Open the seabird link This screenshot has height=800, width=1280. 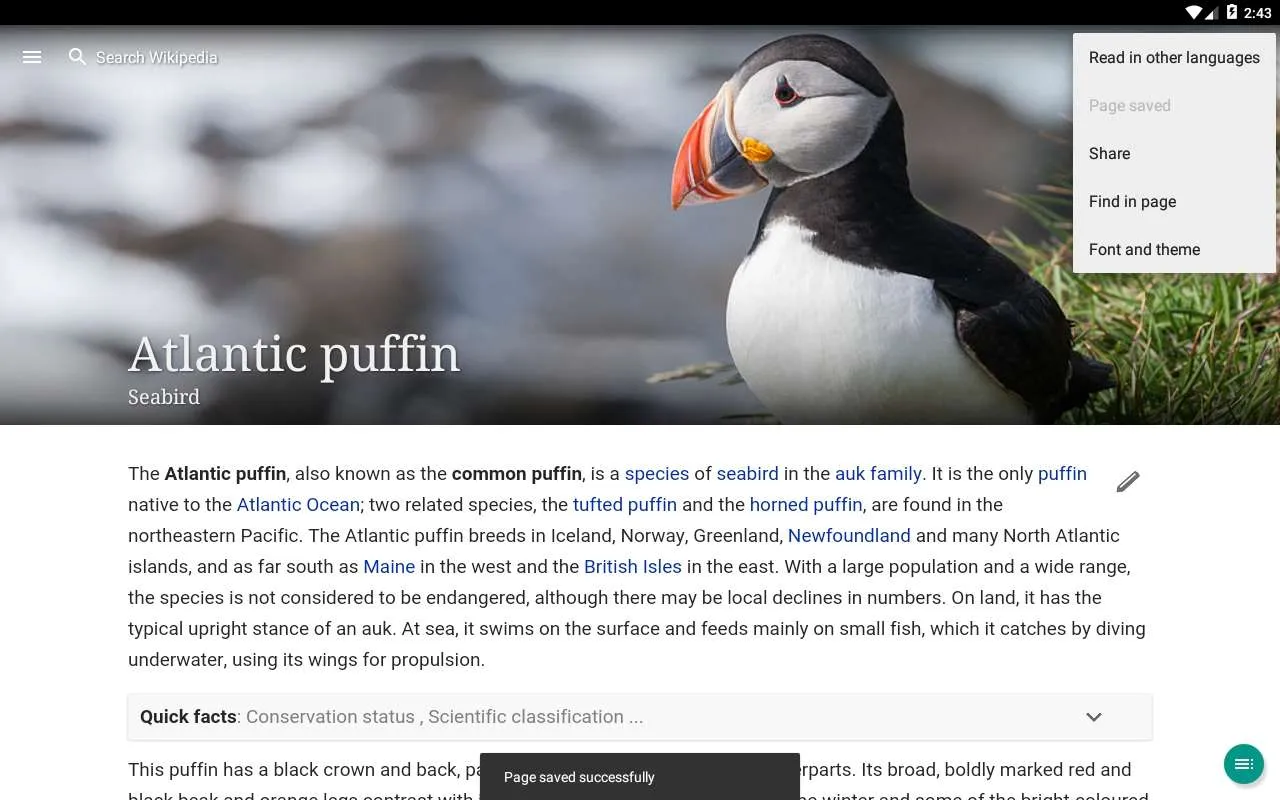coord(747,474)
